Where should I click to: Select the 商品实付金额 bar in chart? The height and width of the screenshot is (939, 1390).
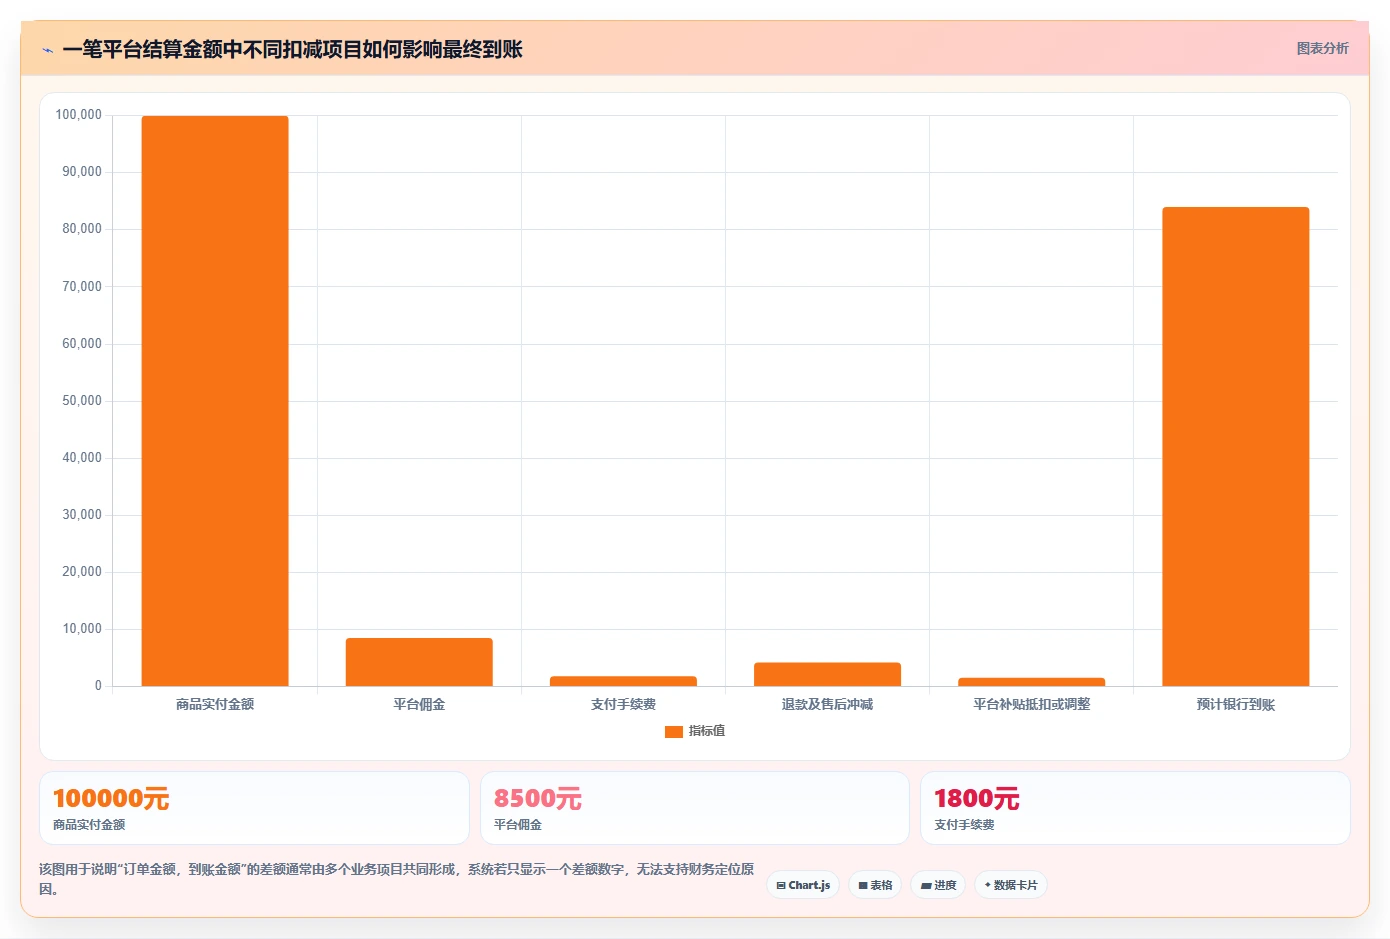click(x=215, y=401)
